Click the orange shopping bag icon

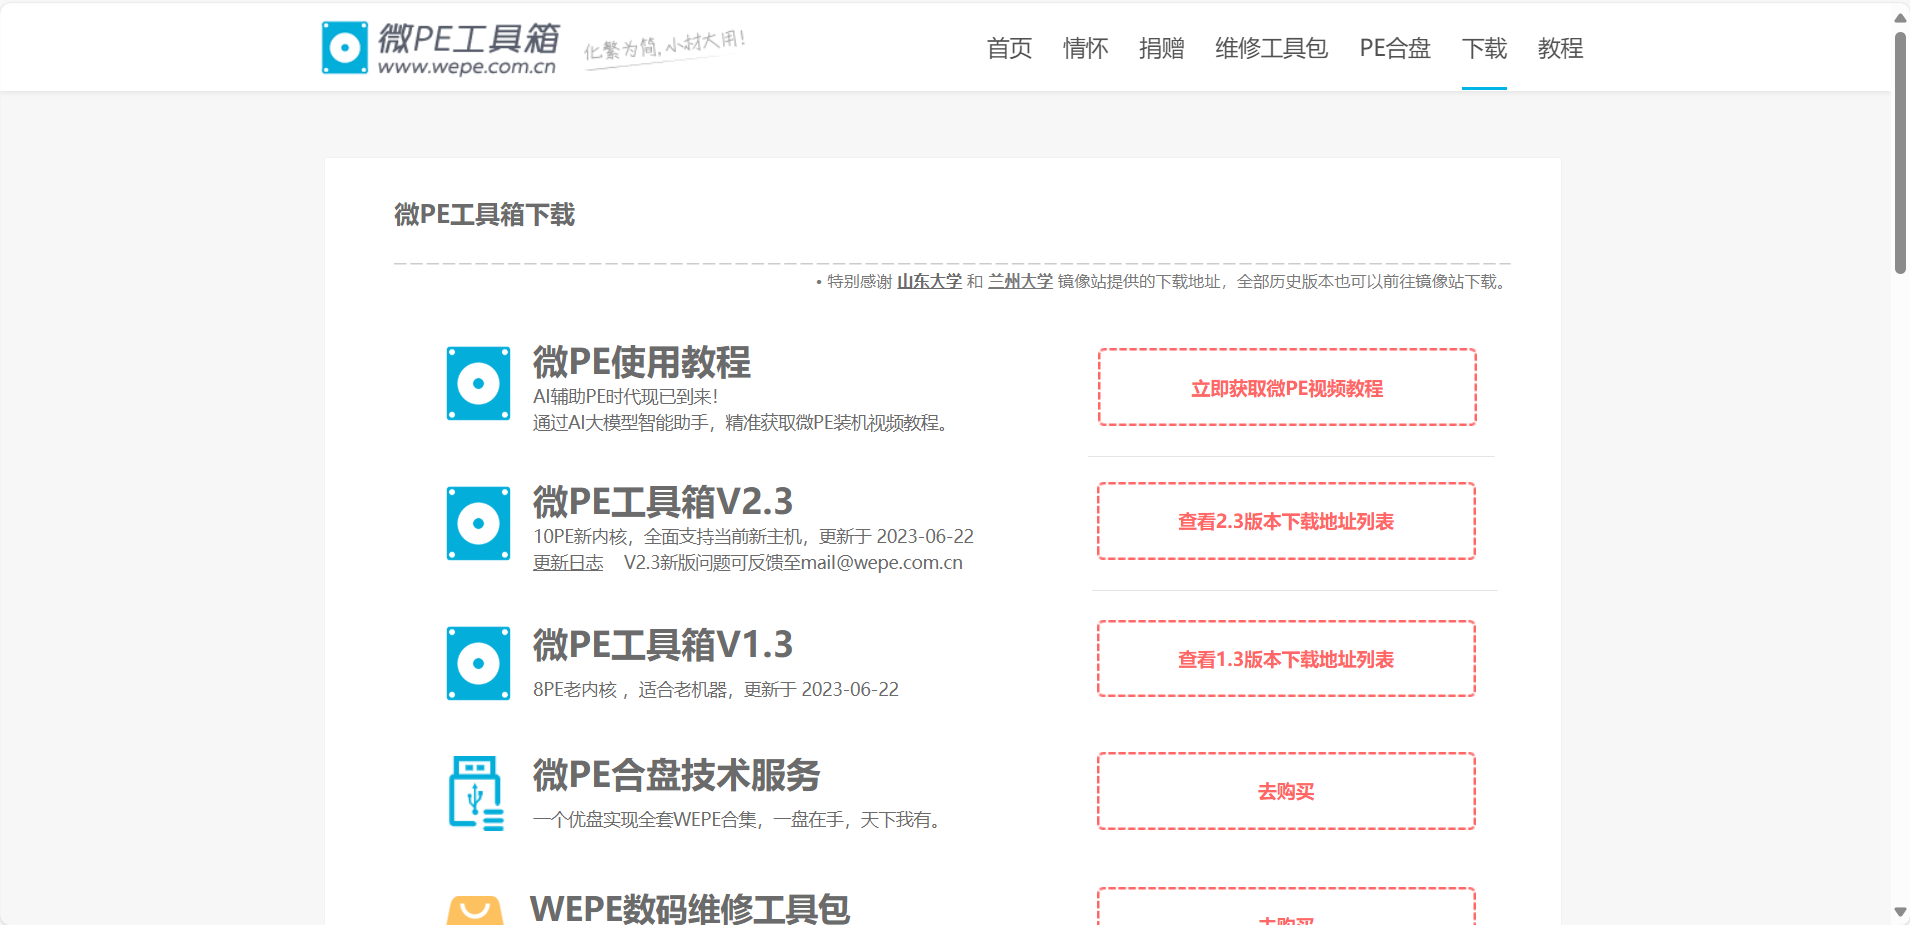coord(475,911)
